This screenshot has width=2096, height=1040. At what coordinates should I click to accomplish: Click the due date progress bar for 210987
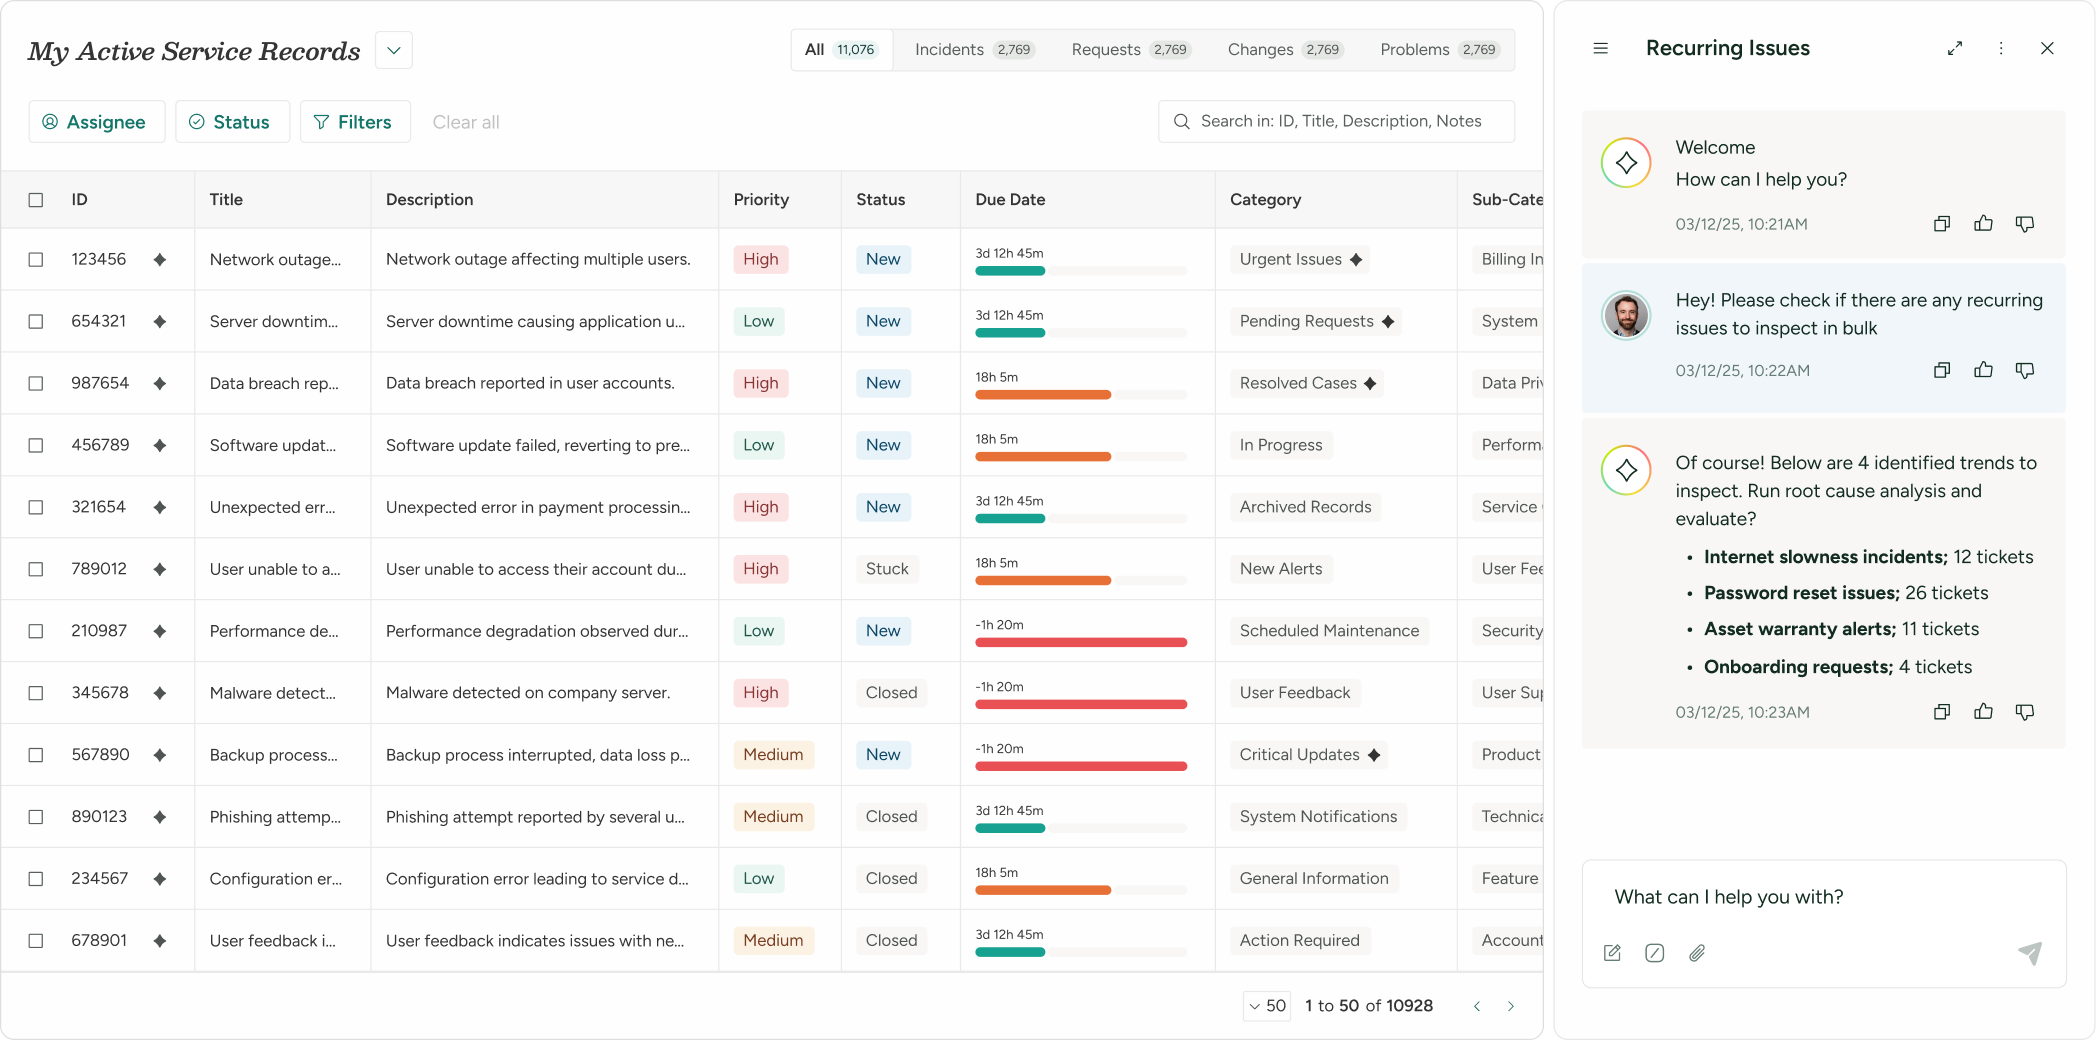(1080, 642)
